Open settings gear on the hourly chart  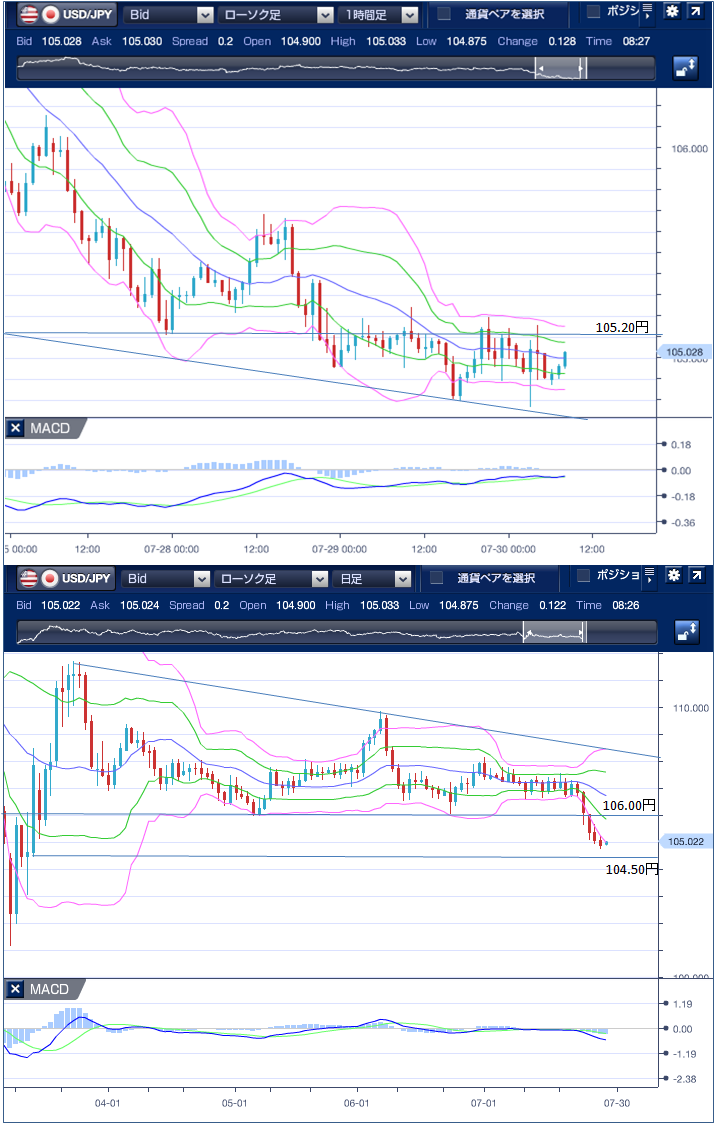point(671,13)
